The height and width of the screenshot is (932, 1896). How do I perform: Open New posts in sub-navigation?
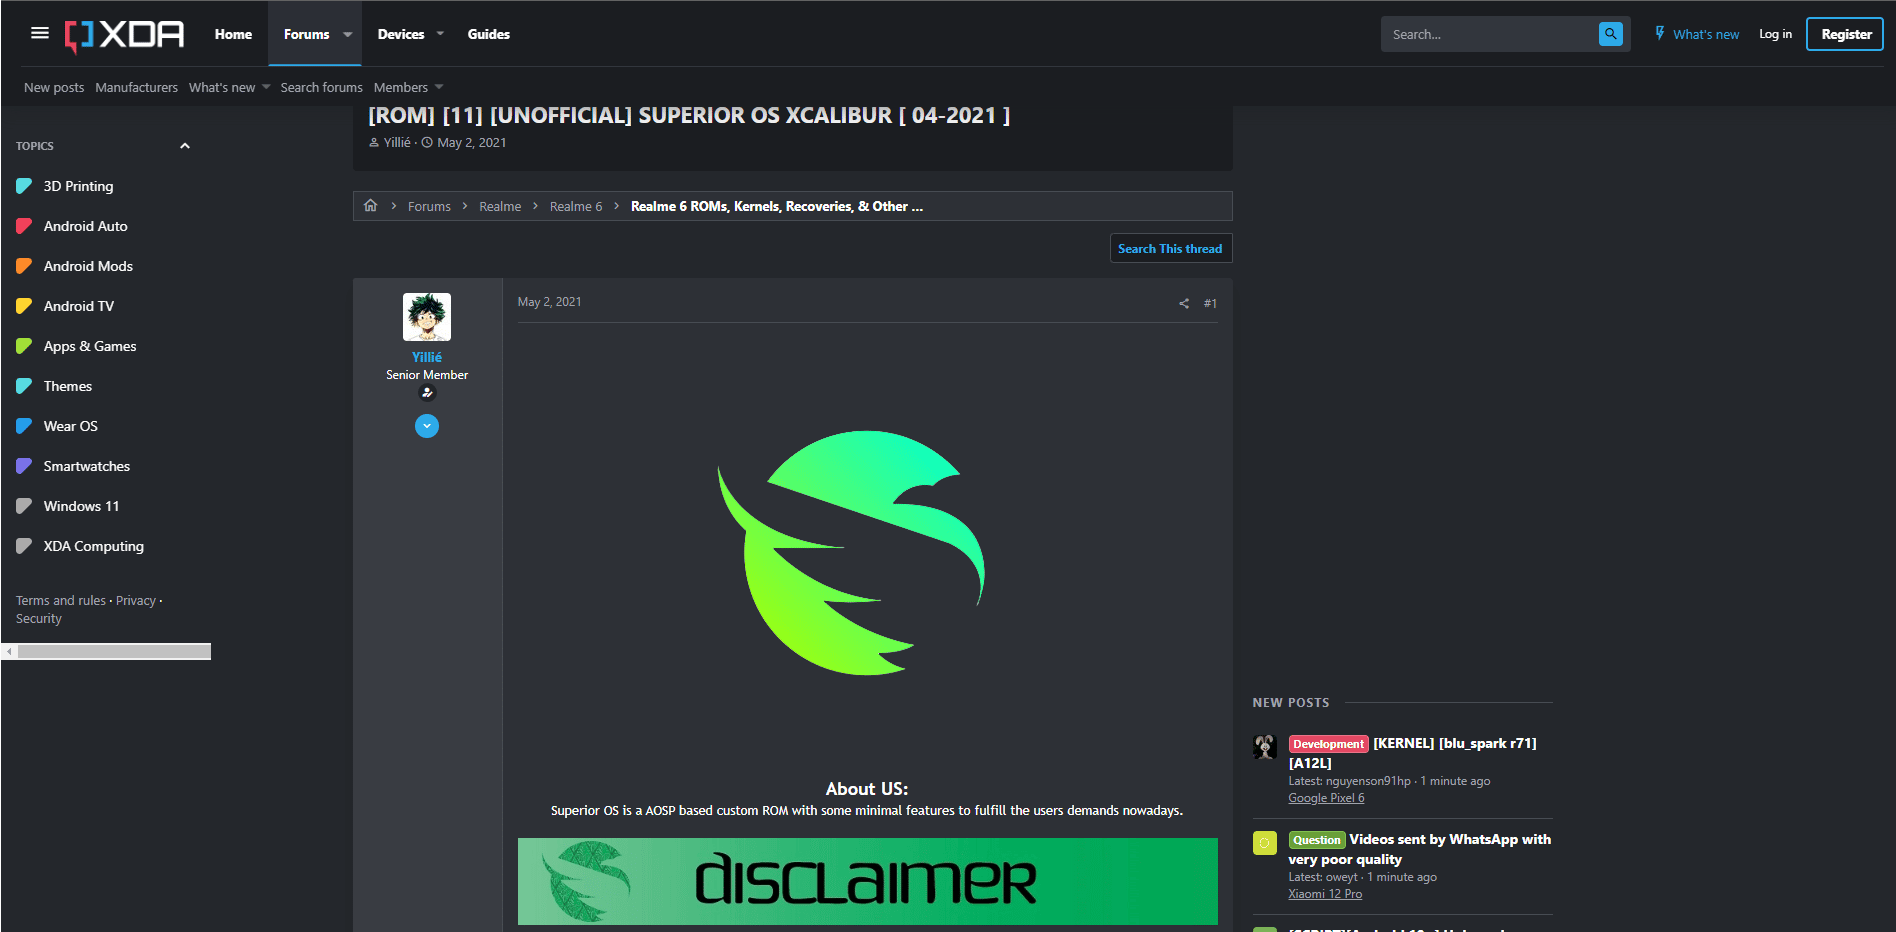pyautogui.click(x=54, y=87)
